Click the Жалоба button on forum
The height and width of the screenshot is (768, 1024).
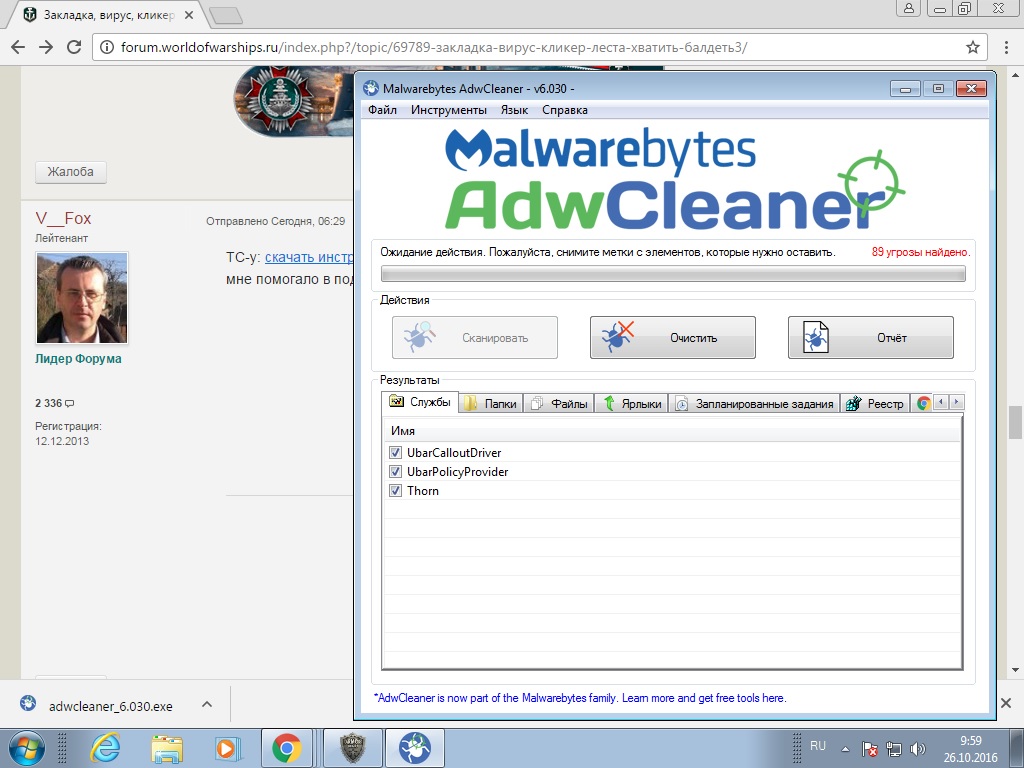71,172
